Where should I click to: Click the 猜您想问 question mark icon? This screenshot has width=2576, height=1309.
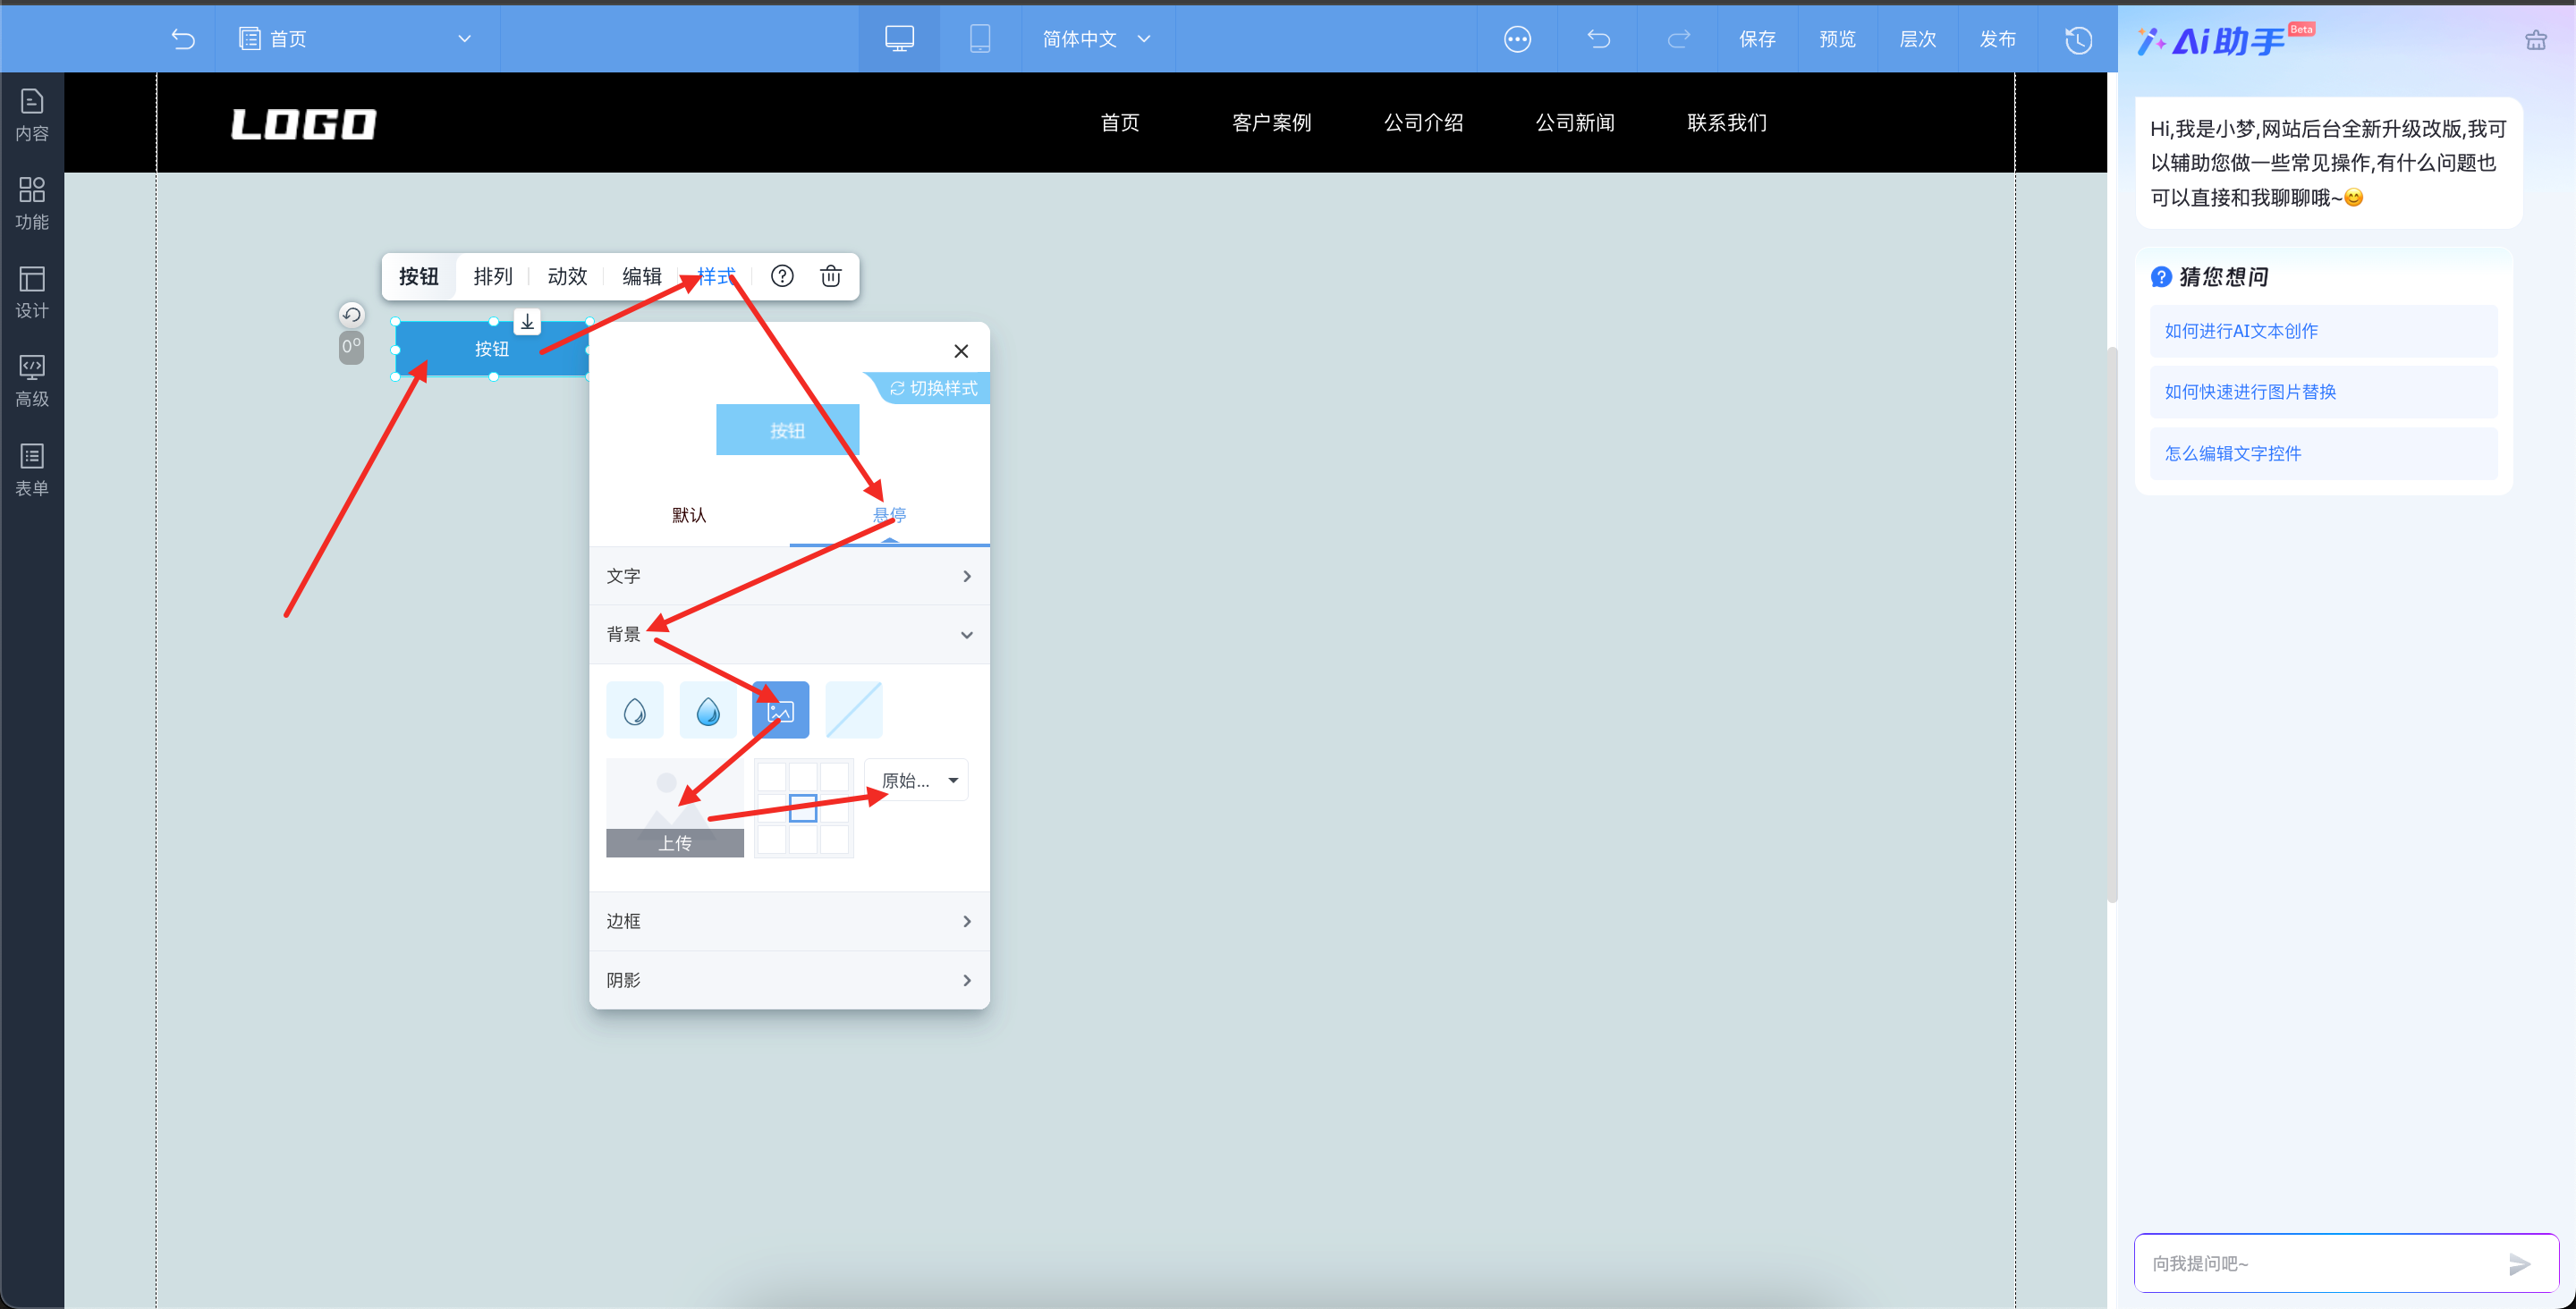pyautogui.click(x=2161, y=277)
